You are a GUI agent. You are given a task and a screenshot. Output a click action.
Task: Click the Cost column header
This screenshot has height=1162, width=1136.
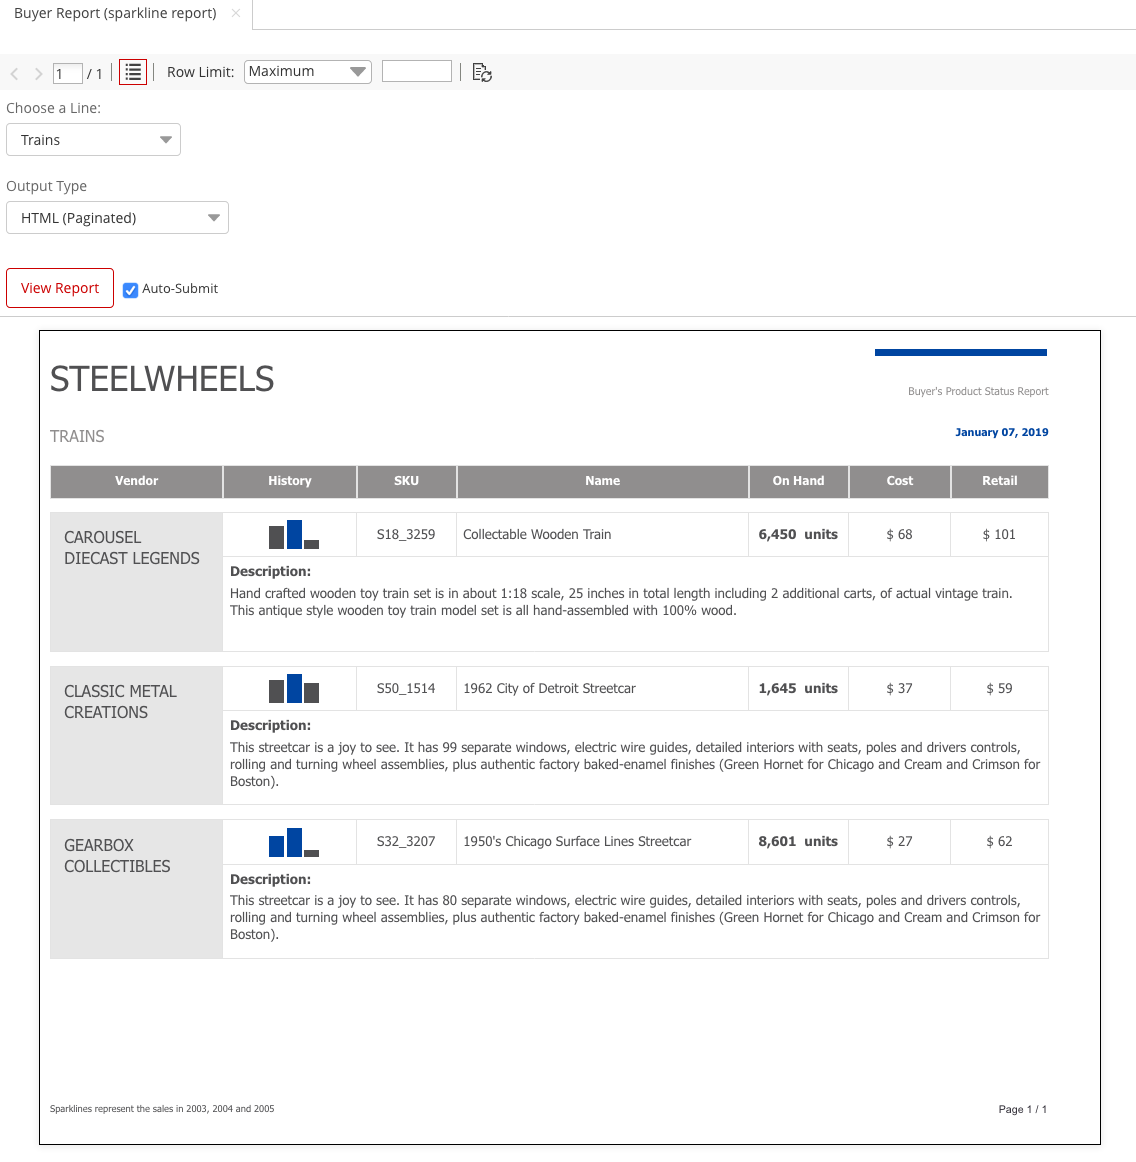click(x=900, y=481)
